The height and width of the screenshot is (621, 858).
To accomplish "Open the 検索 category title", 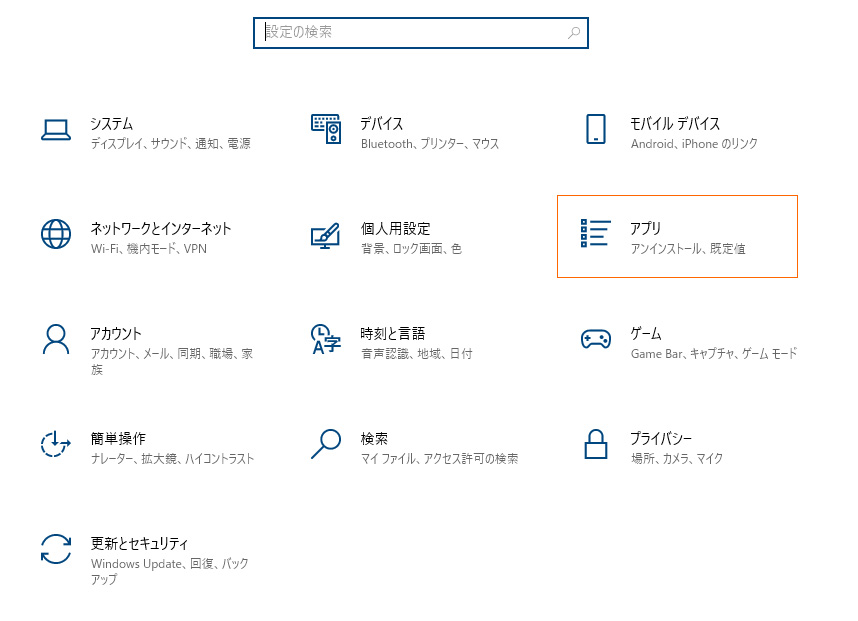I will pyautogui.click(x=374, y=438).
